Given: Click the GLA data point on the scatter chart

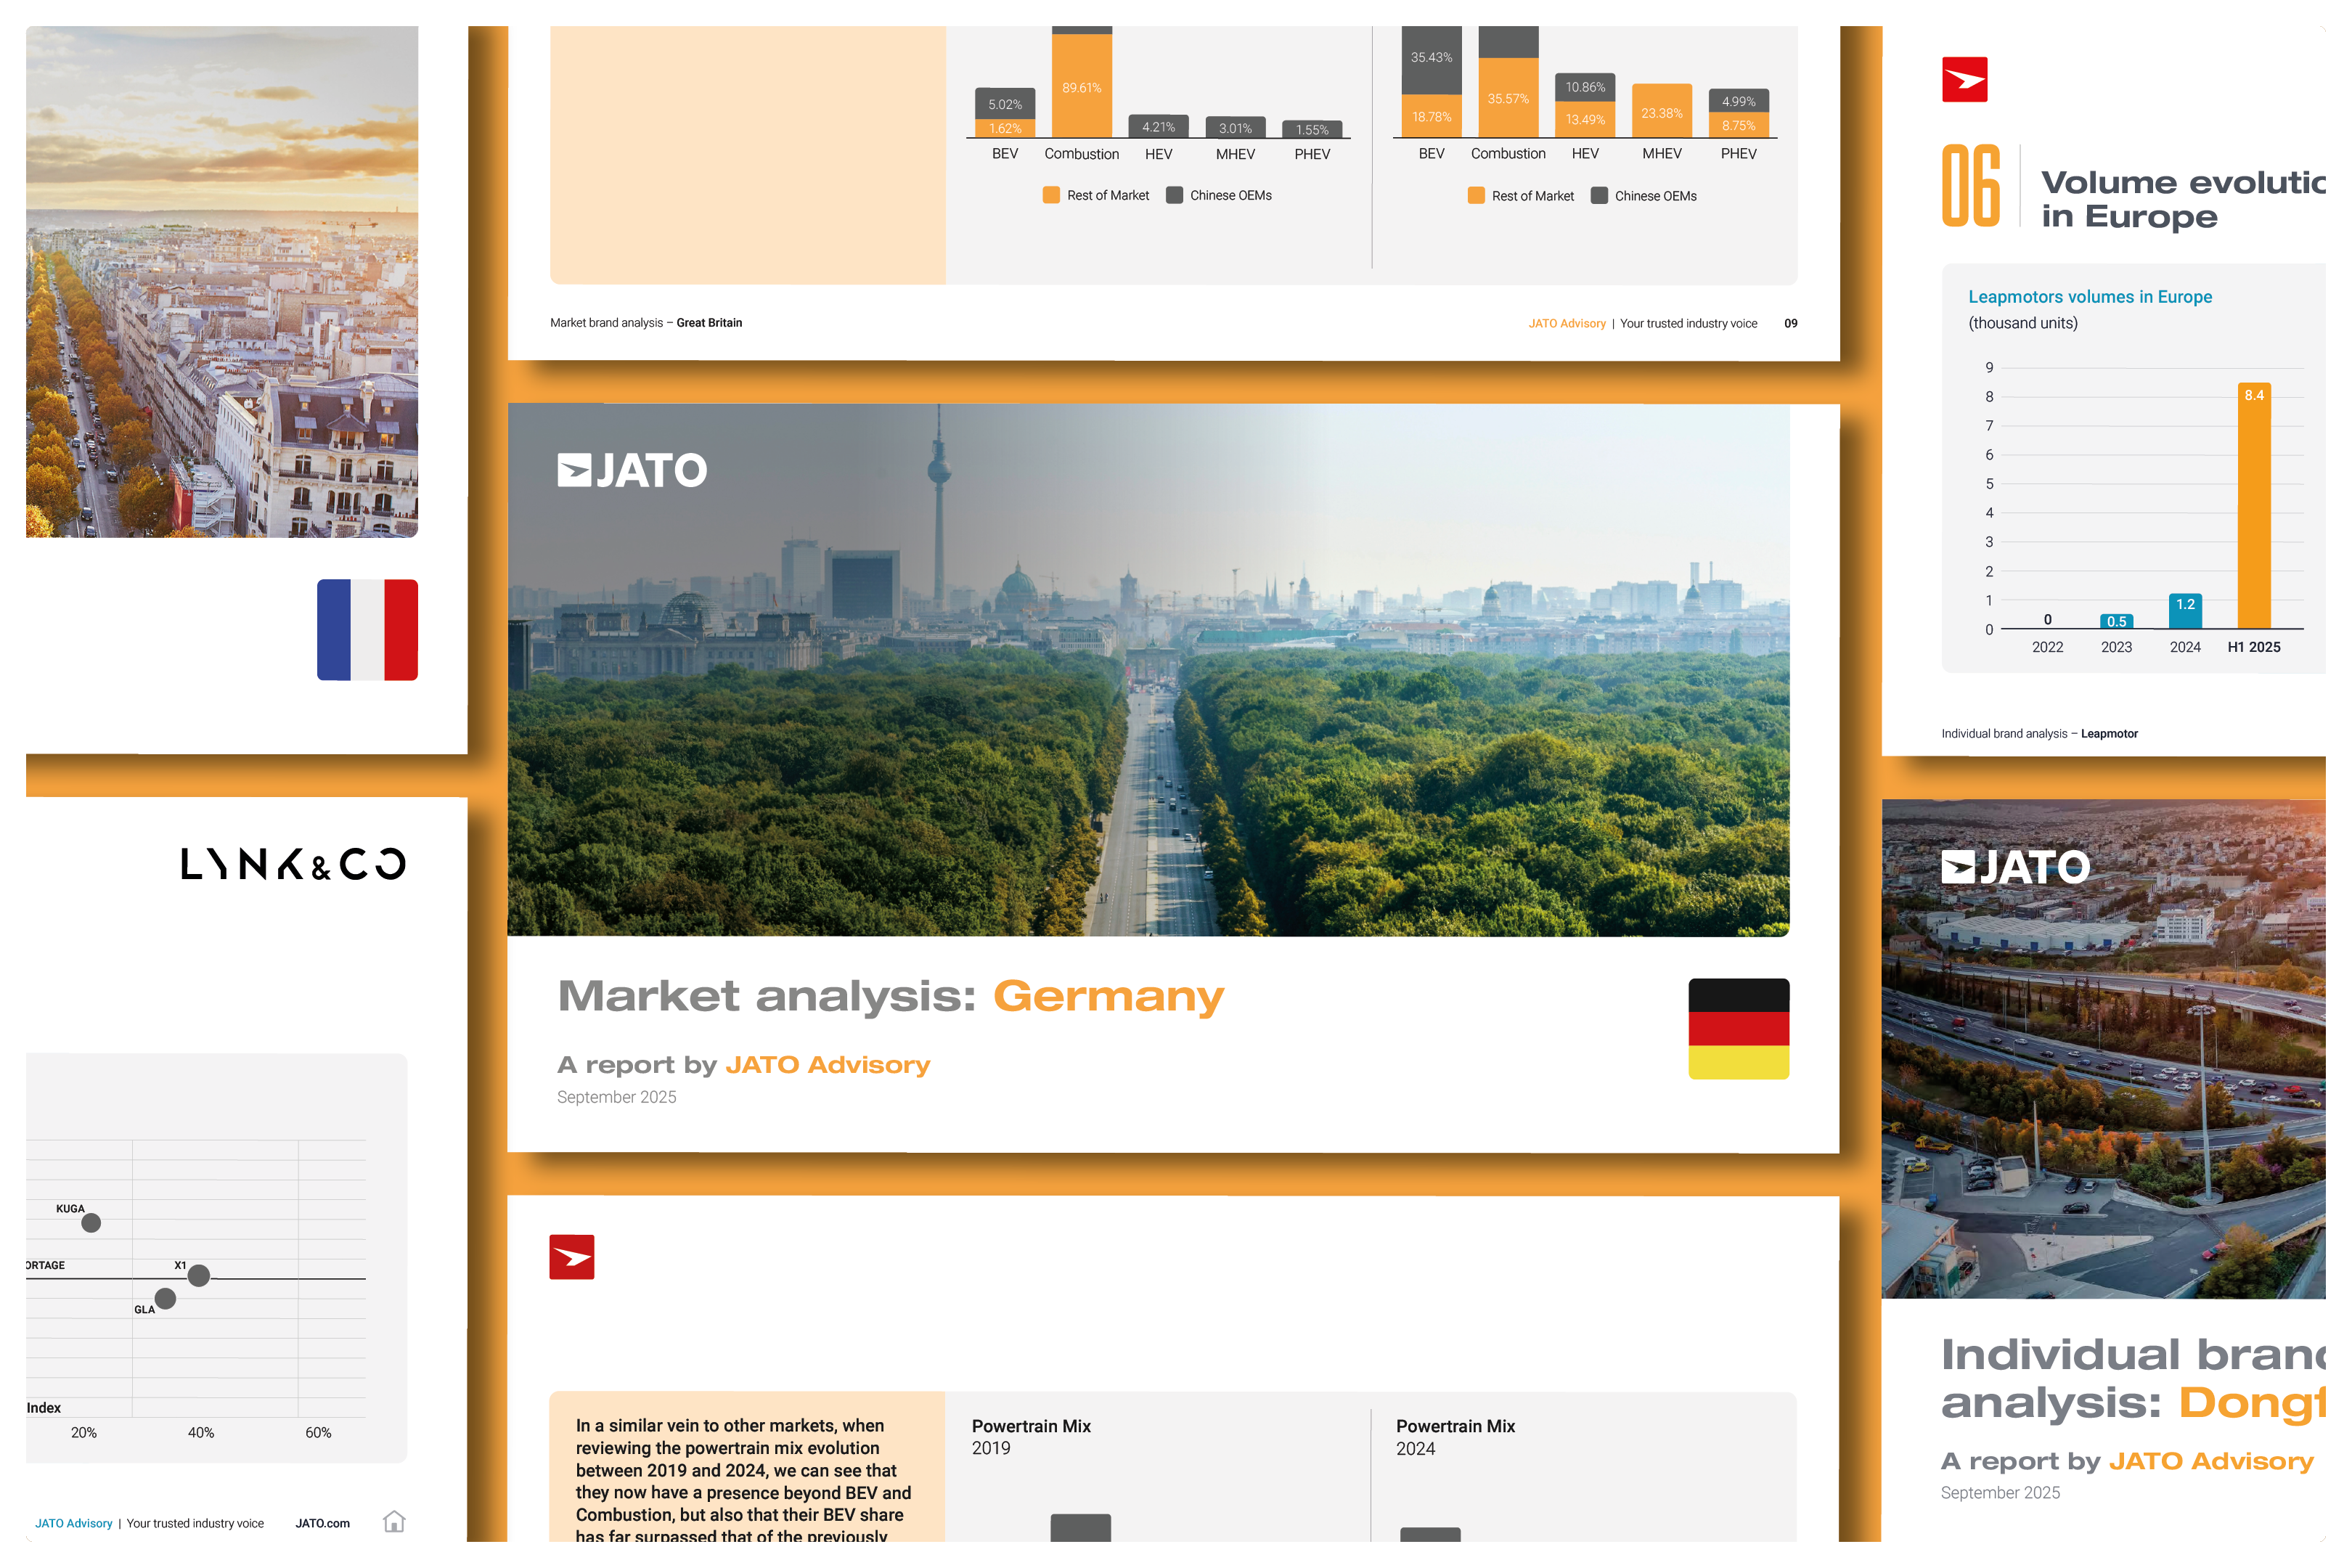Looking at the screenshot, I should pyautogui.click(x=166, y=1298).
